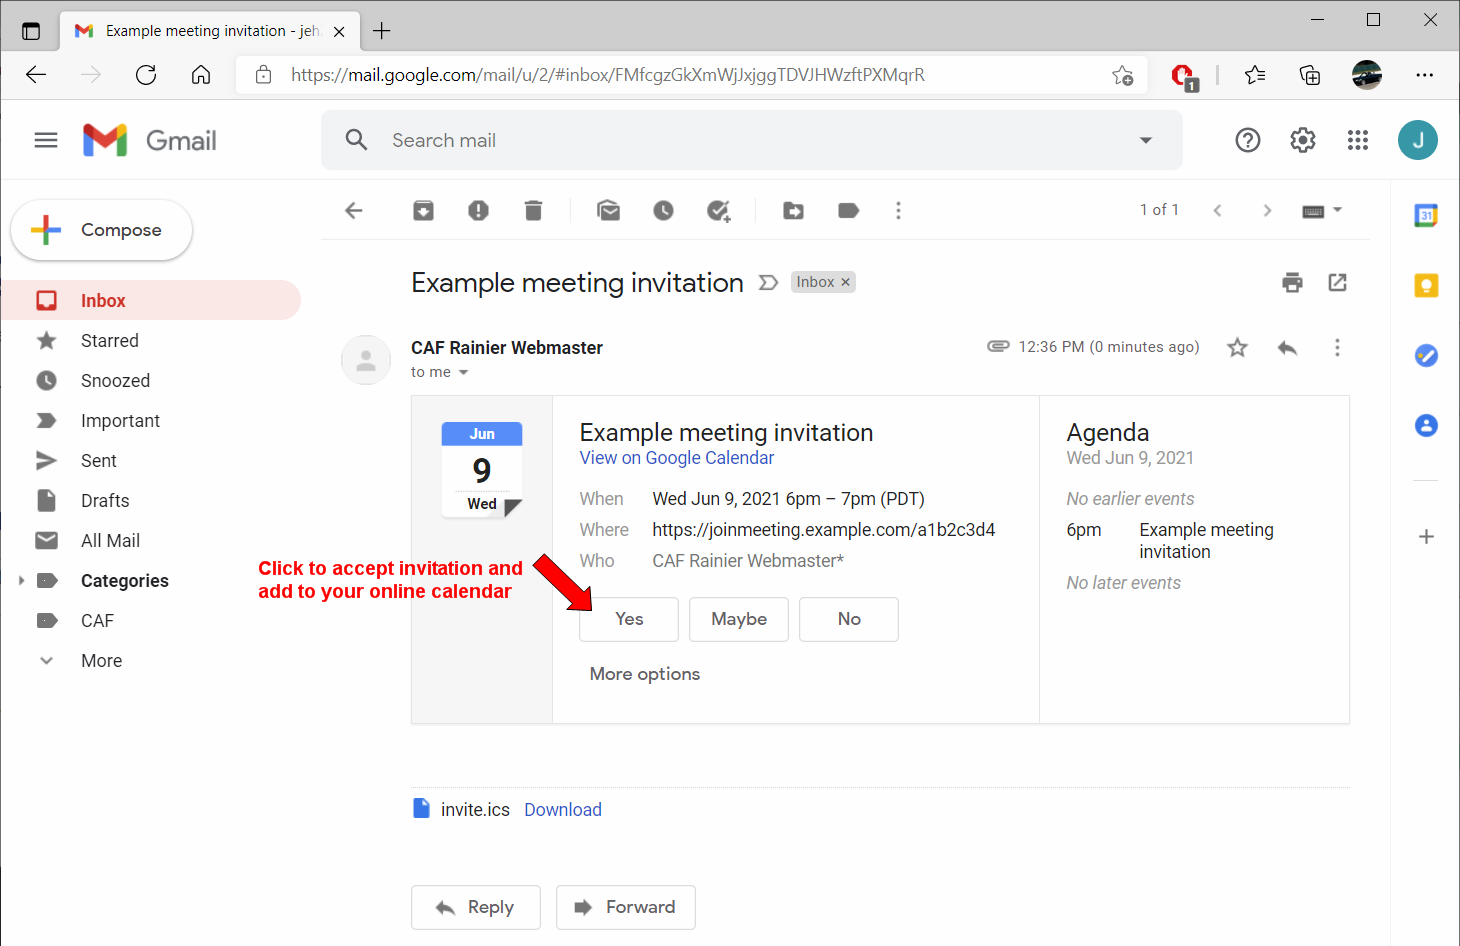Print the email conversation
Viewport: 1460px width, 946px height.
pyautogui.click(x=1292, y=283)
